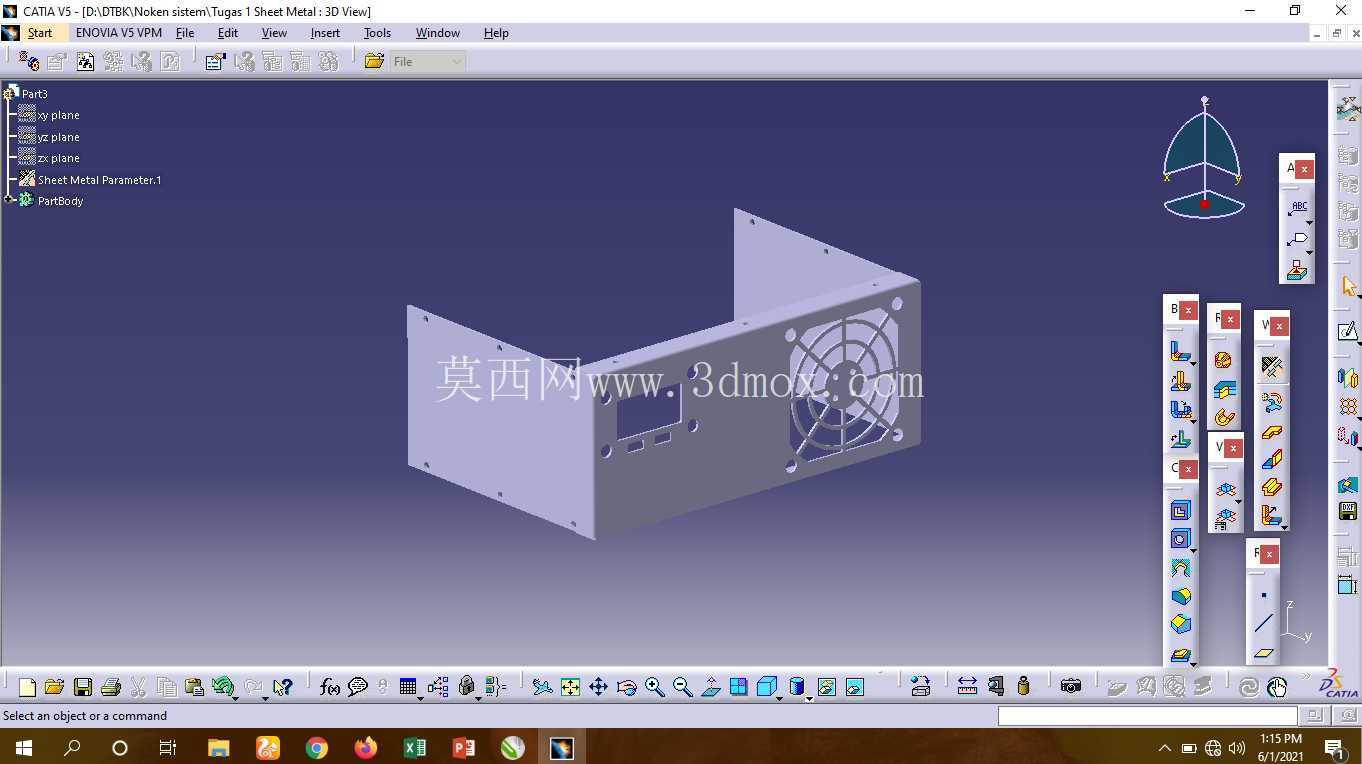This screenshot has height=764, width=1362.
Task: Click the Create Multi-View icon
Action: click(x=739, y=687)
